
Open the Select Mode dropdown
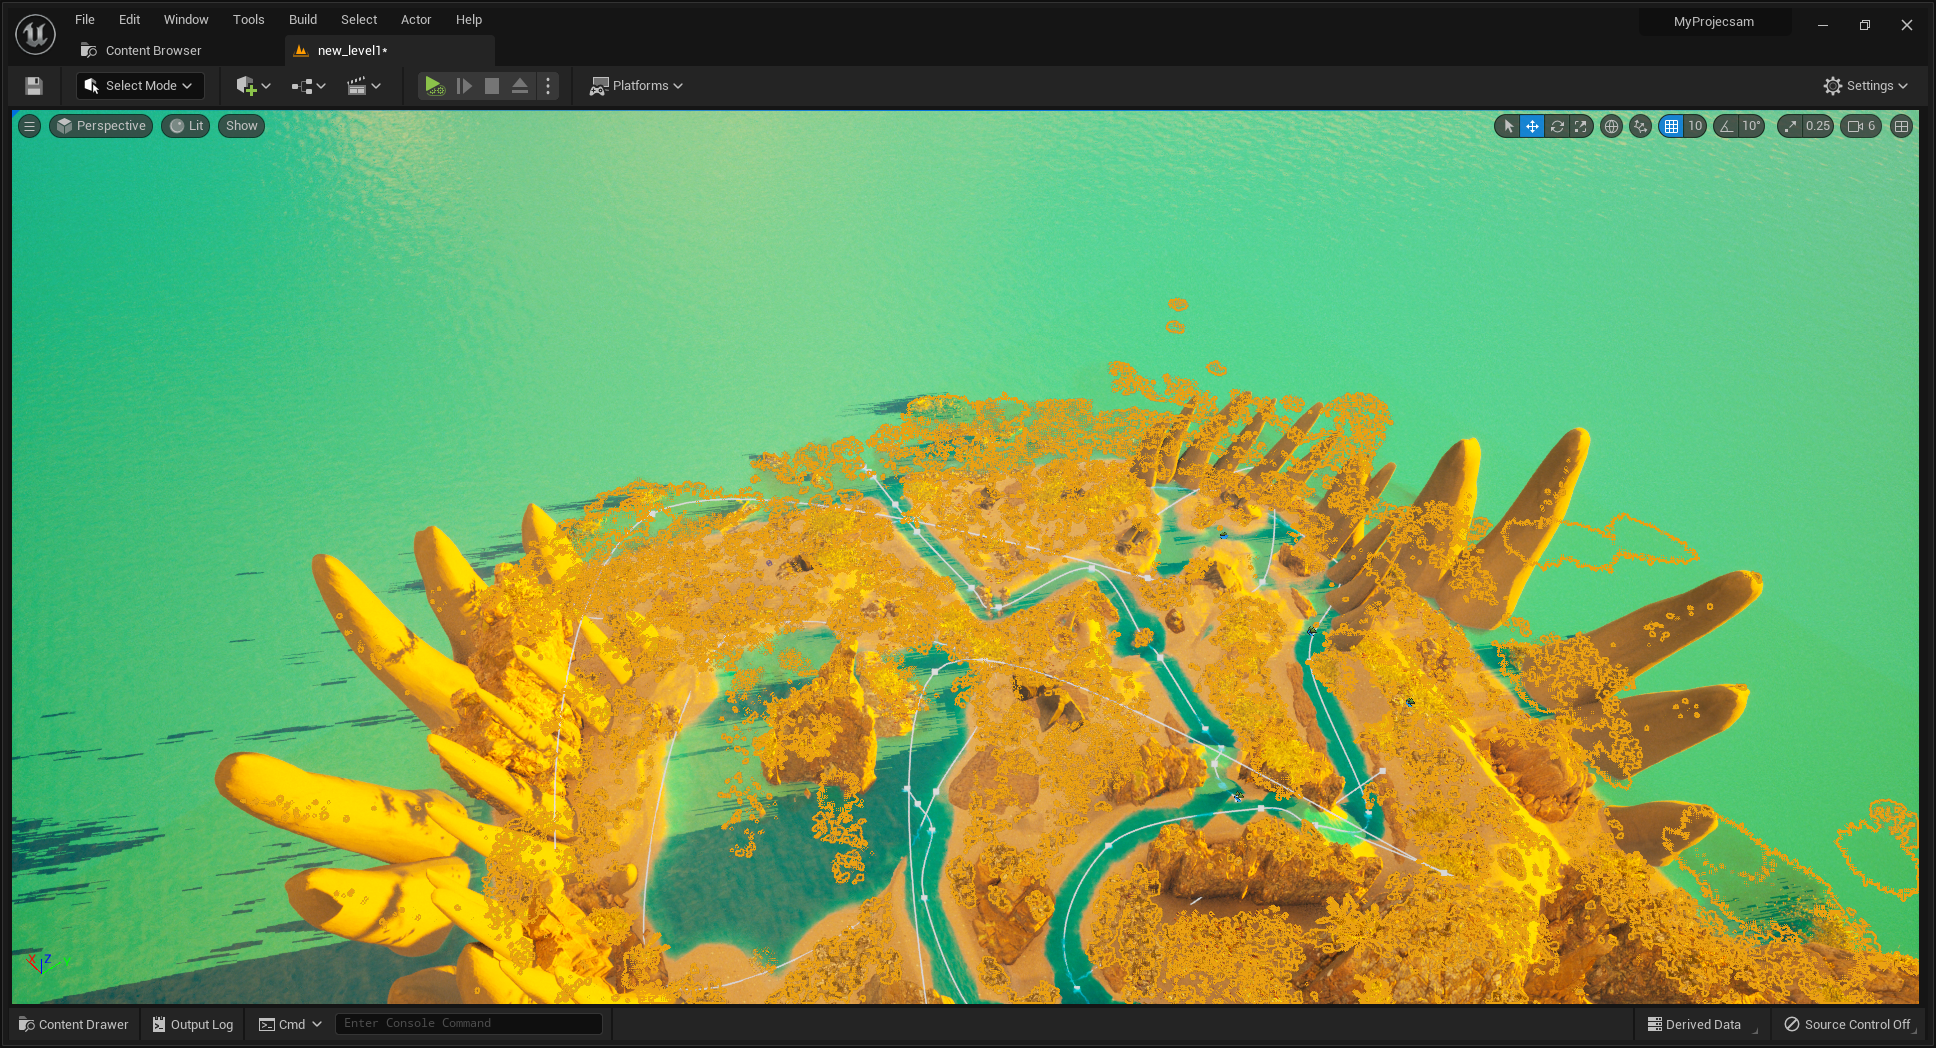tap(140, 86)
